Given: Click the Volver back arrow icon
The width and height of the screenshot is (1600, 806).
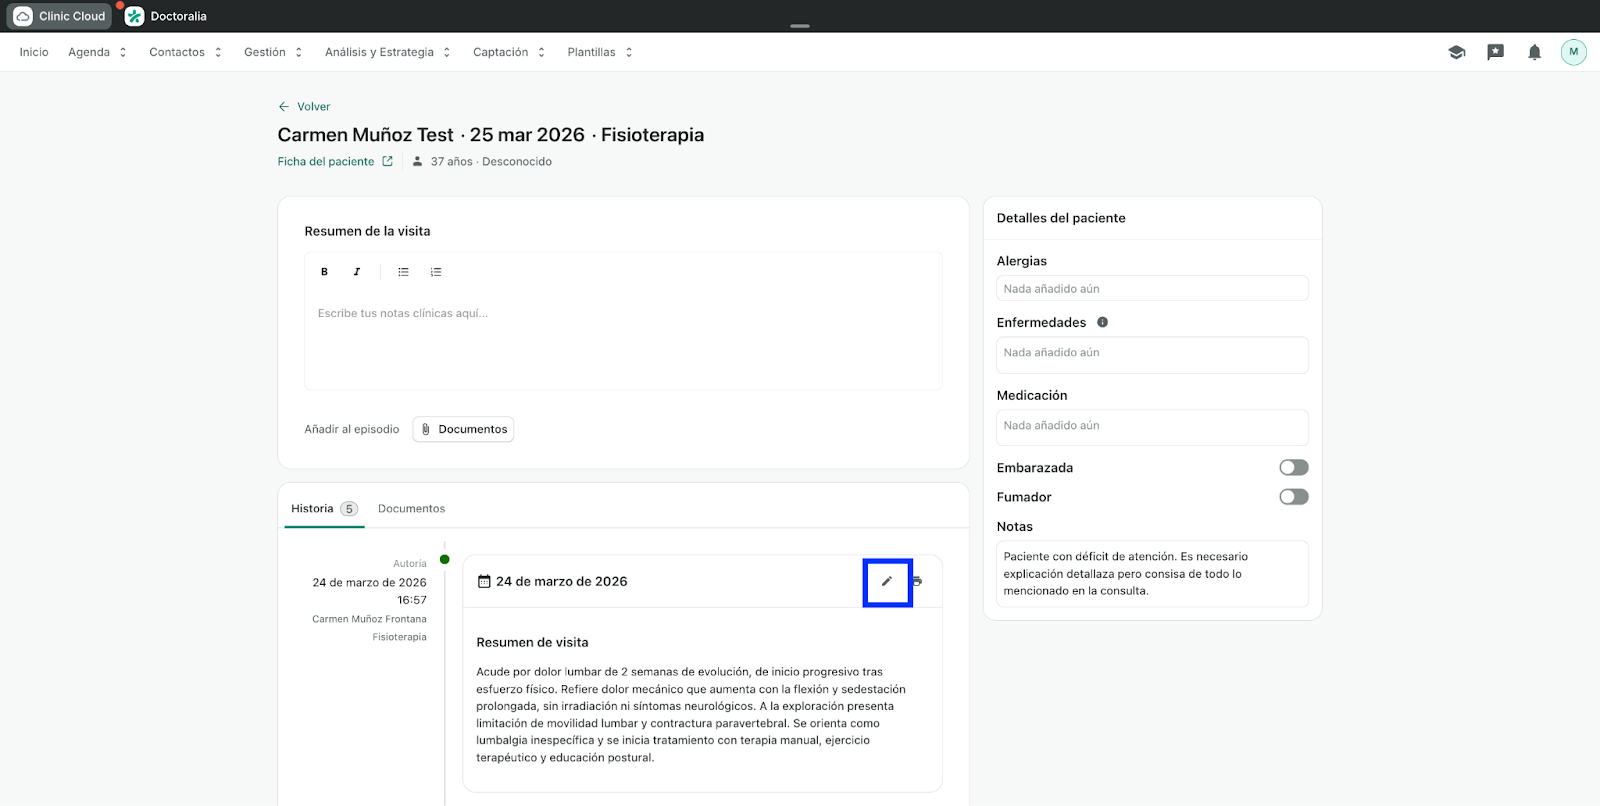Looking at the screenshot, I should click(284, 106).
